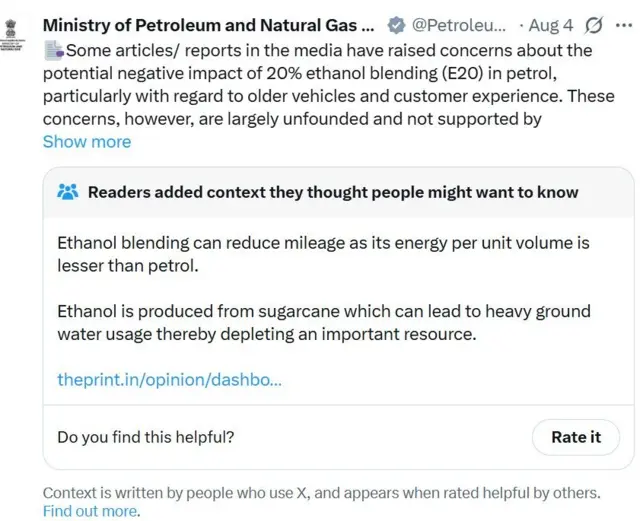Viewport: 640px width, 521px height.
Task: Open the Grok icon next to the date
Action: click(593, 25)
